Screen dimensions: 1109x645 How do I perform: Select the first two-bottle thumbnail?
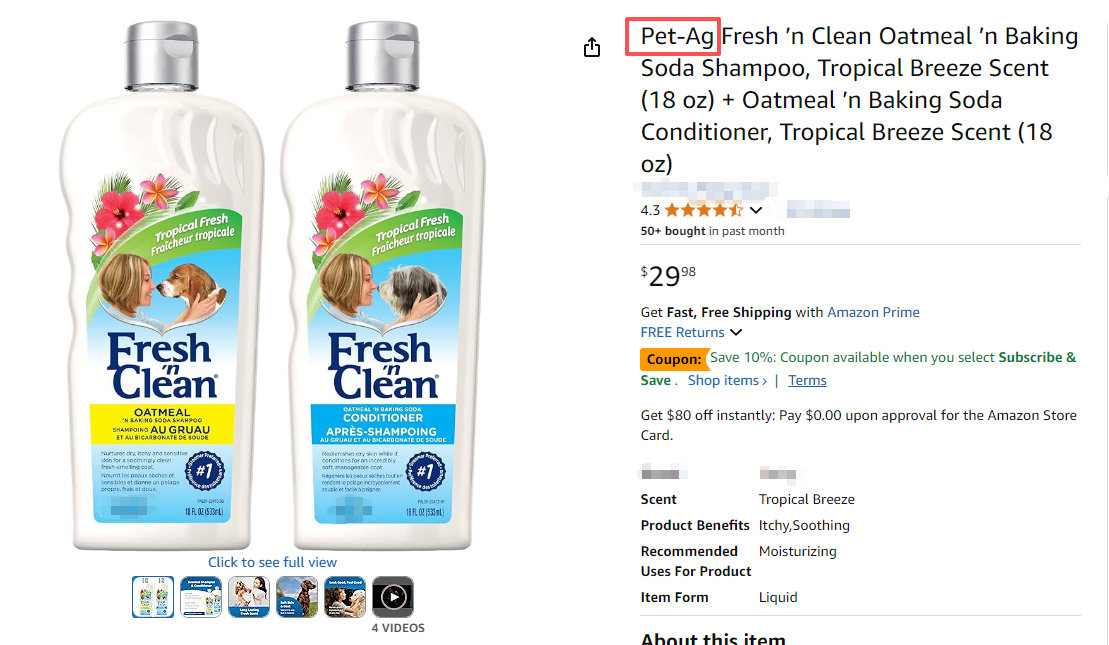pos(153,597)
